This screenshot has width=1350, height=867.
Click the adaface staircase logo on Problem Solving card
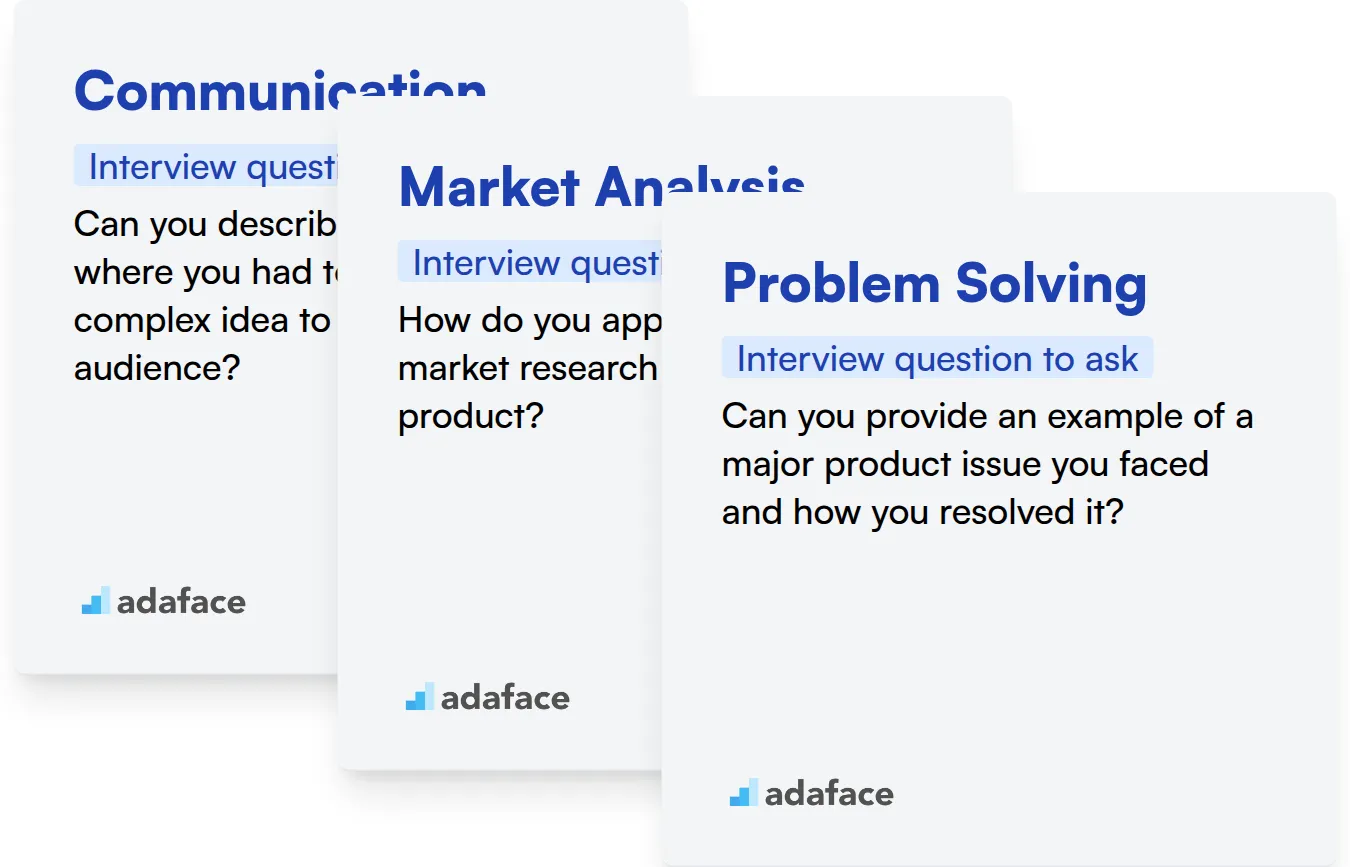[744, 793]
